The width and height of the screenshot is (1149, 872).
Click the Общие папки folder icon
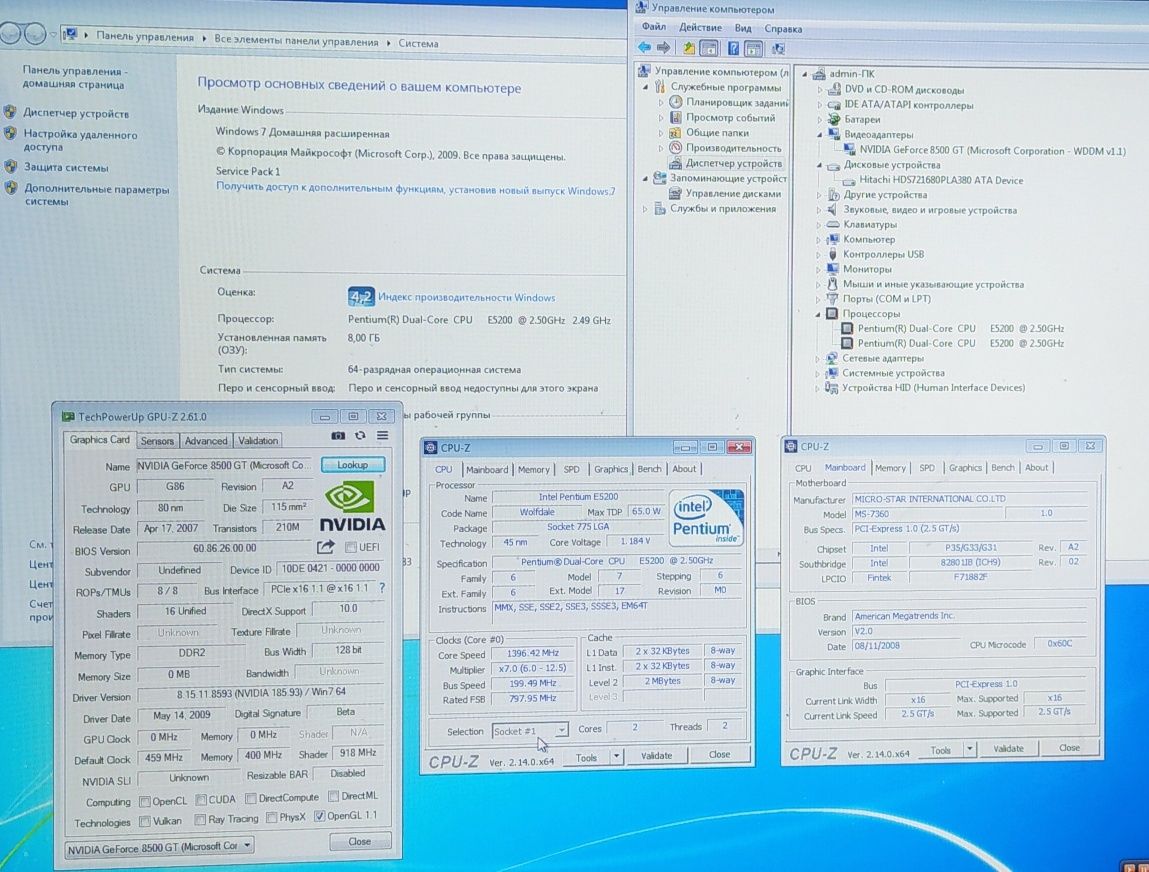click(676, 133)
